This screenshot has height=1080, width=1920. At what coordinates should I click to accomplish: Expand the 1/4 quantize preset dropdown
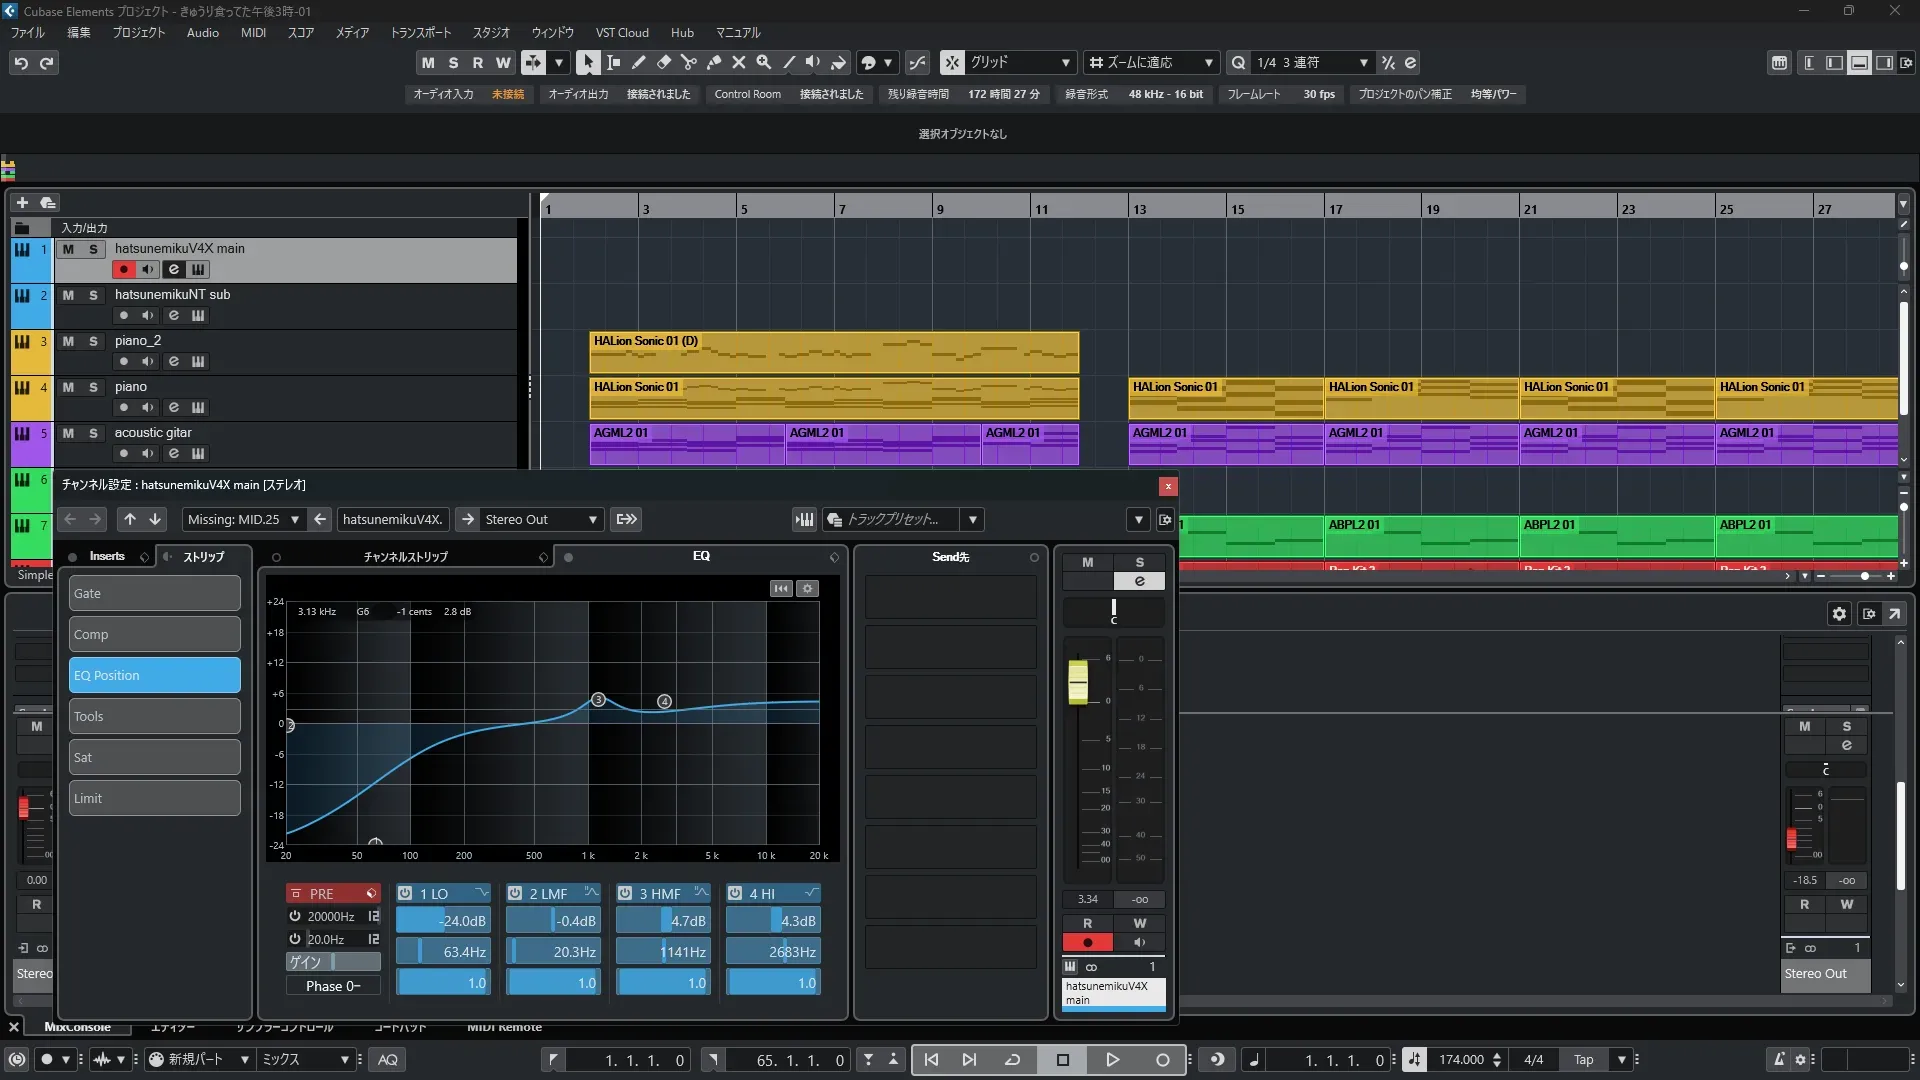[x=1363, y=62]
